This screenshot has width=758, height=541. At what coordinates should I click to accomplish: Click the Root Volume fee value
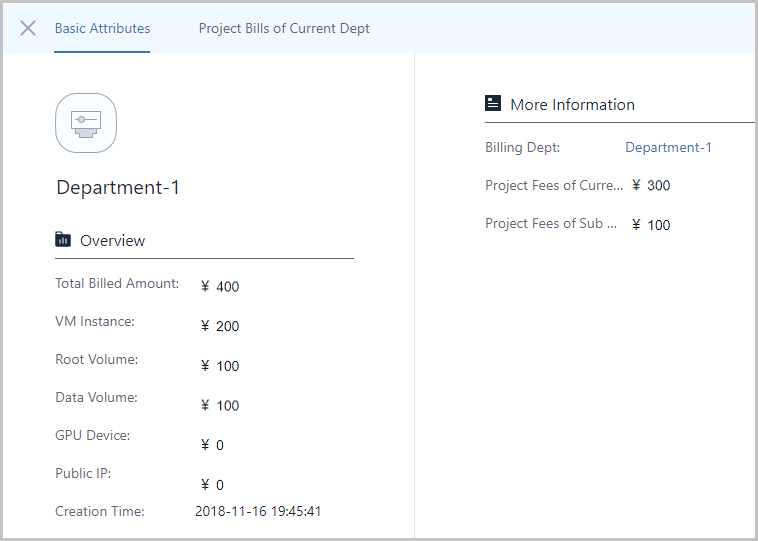pyautogui.click(x=220, y=366)
